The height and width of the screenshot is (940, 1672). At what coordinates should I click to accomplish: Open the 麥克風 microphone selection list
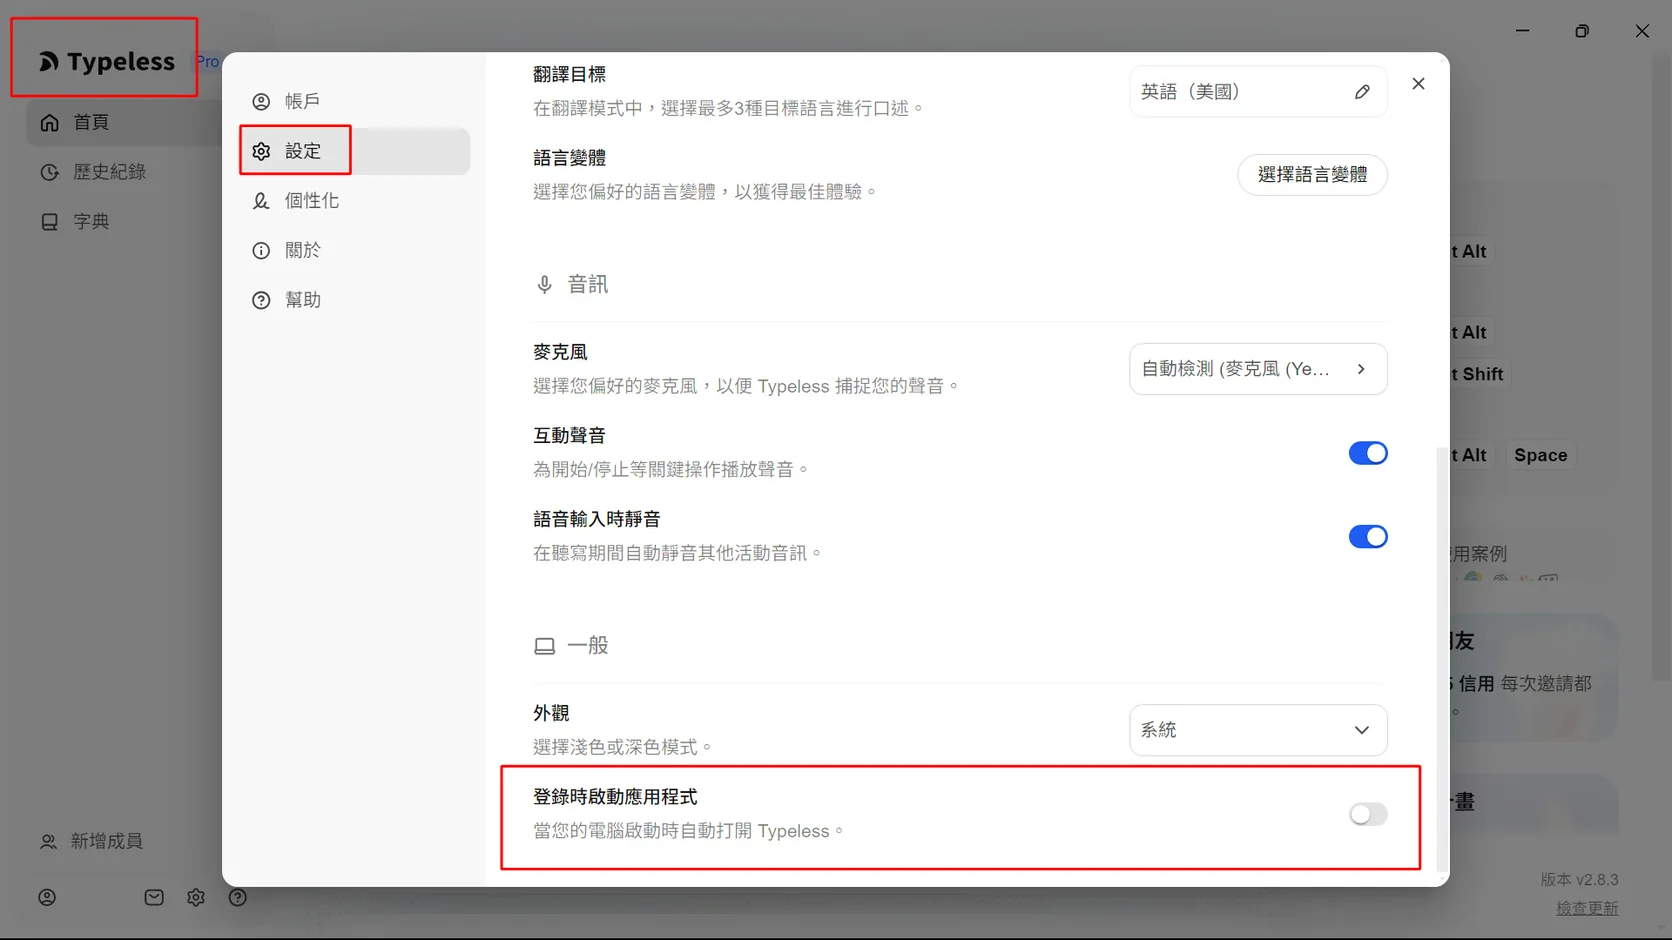[1258, 369]
